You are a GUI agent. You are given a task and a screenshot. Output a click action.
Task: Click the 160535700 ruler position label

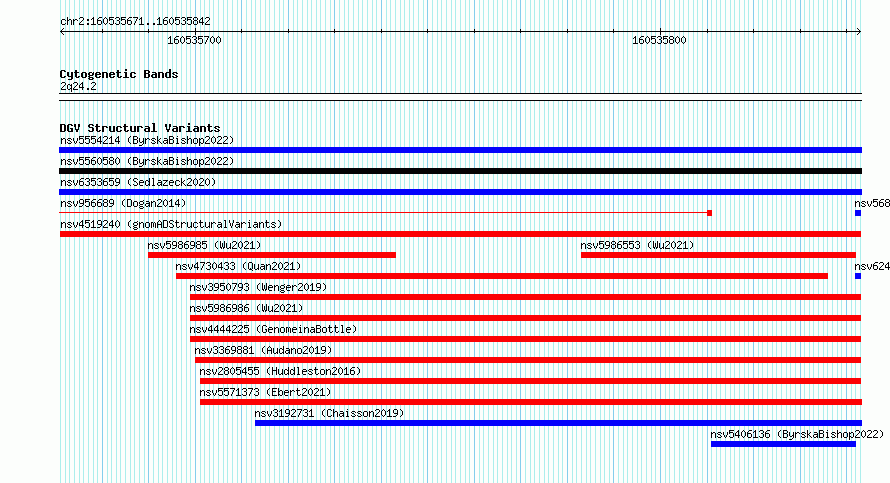click(x=194, y=41)
